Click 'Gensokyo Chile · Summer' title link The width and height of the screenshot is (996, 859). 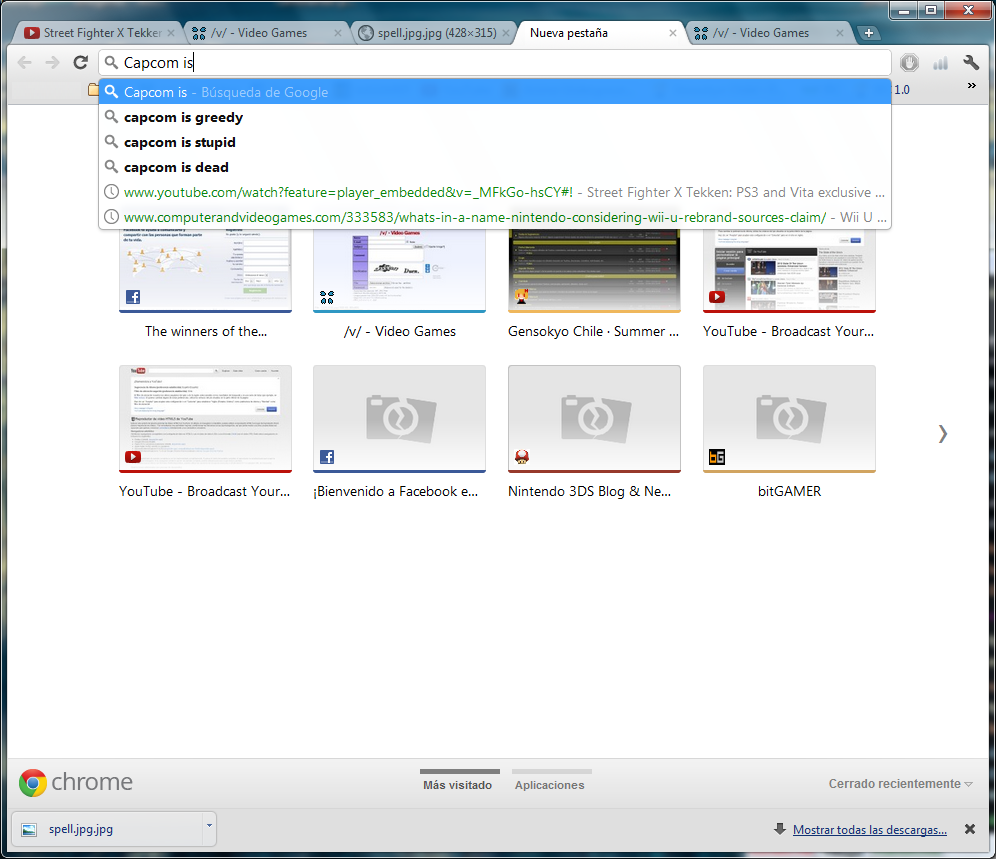click(593, 331)
